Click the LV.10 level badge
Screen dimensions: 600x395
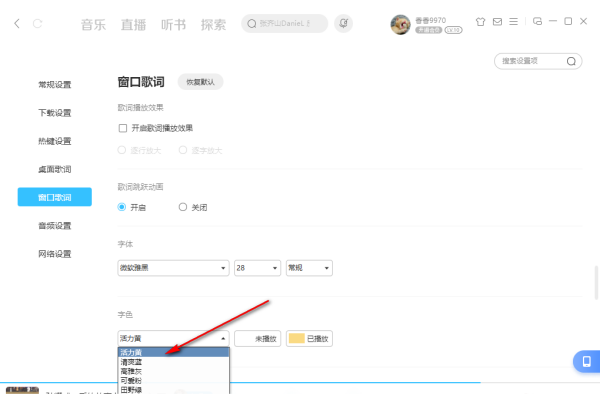point(453,30)
